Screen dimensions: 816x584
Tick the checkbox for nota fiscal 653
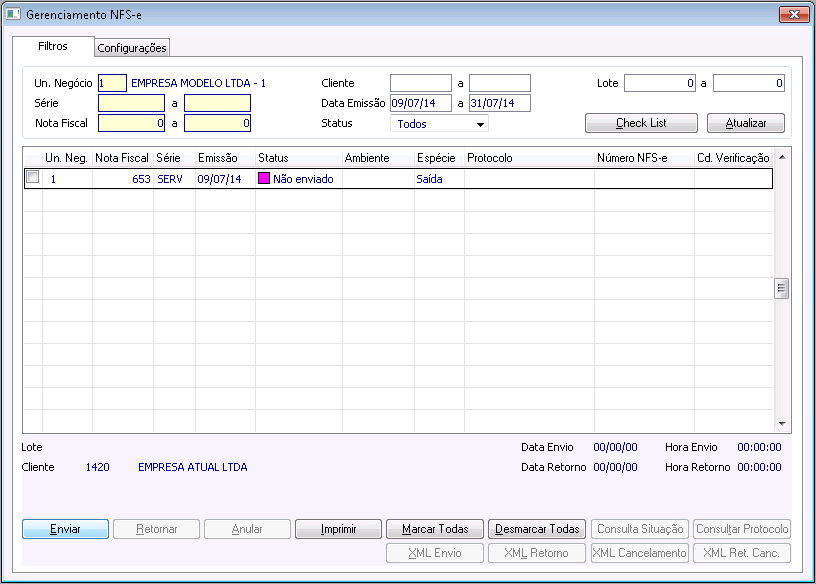(x=32, y=176)
